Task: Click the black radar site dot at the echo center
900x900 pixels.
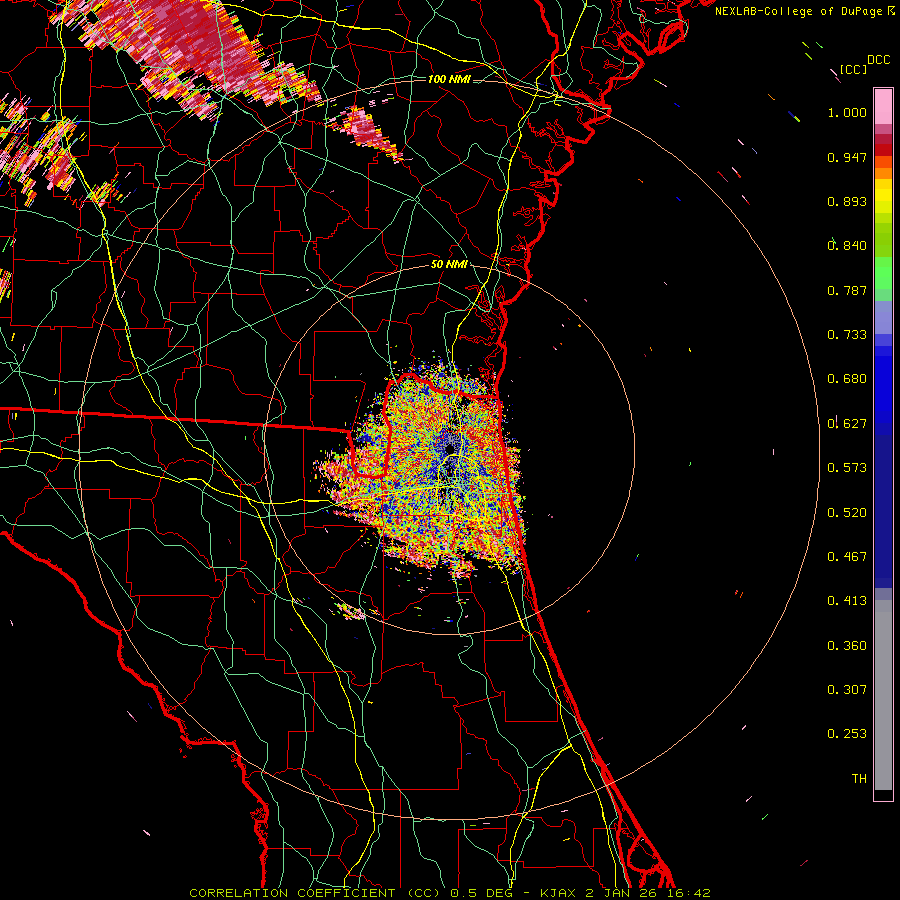Action: 450,448
